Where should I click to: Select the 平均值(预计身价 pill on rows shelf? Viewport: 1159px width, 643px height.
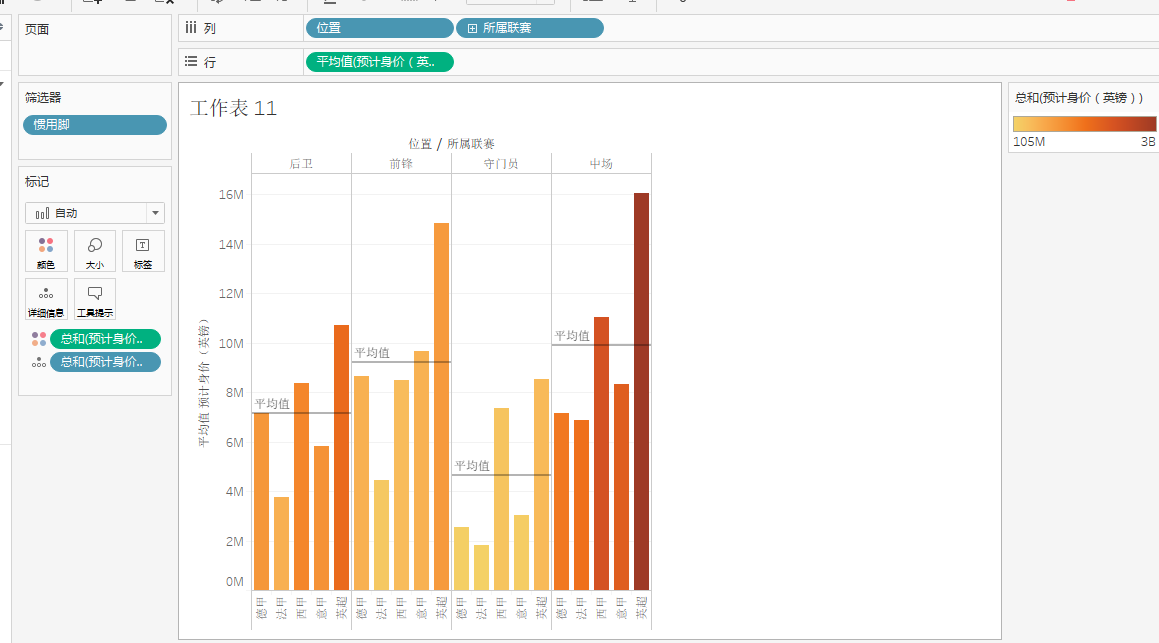[379, 62]
